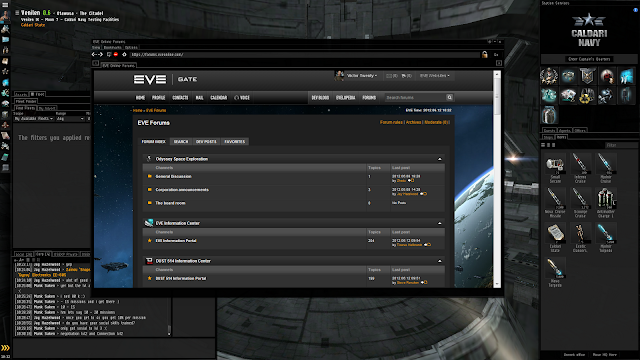Open the location menu icon beside Venilen
This screenshot has height=360, width=640.
click(17, 13)
